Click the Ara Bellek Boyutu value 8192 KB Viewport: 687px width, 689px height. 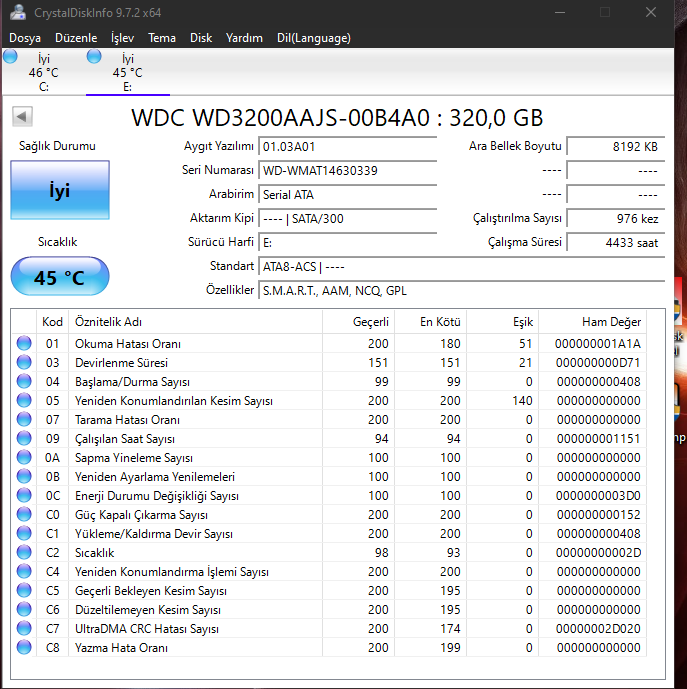(x=616, y=146)
